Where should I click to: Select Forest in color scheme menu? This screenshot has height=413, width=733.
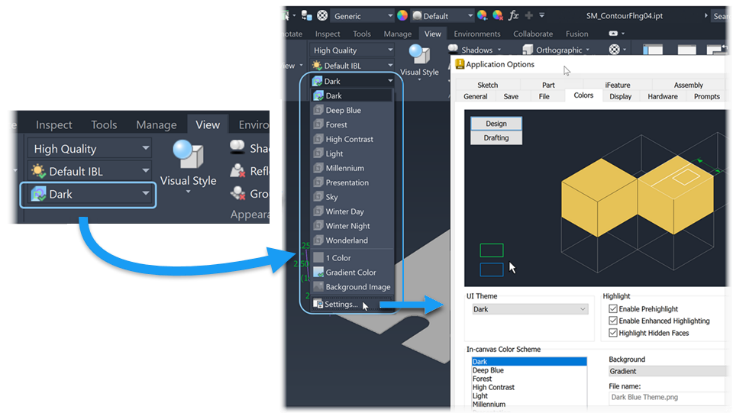352,125
